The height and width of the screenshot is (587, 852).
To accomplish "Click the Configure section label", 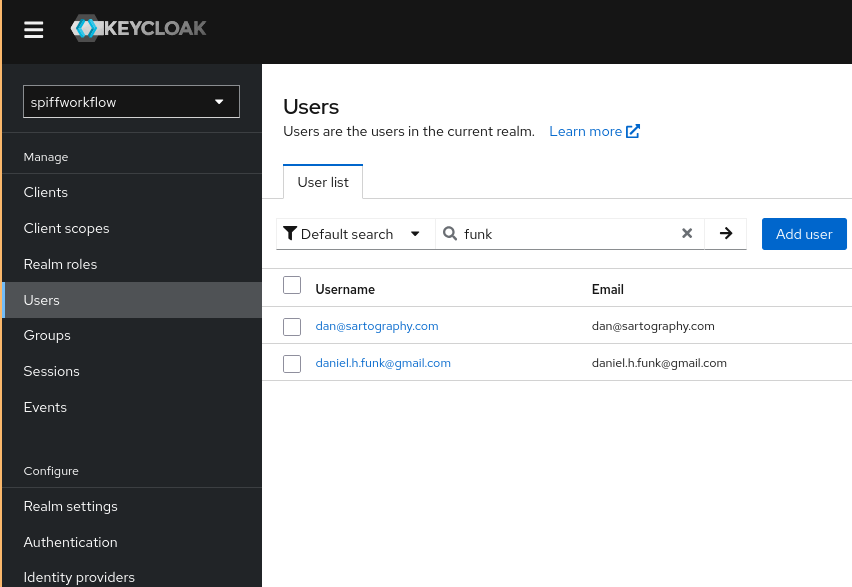I will tap(51, 471).
